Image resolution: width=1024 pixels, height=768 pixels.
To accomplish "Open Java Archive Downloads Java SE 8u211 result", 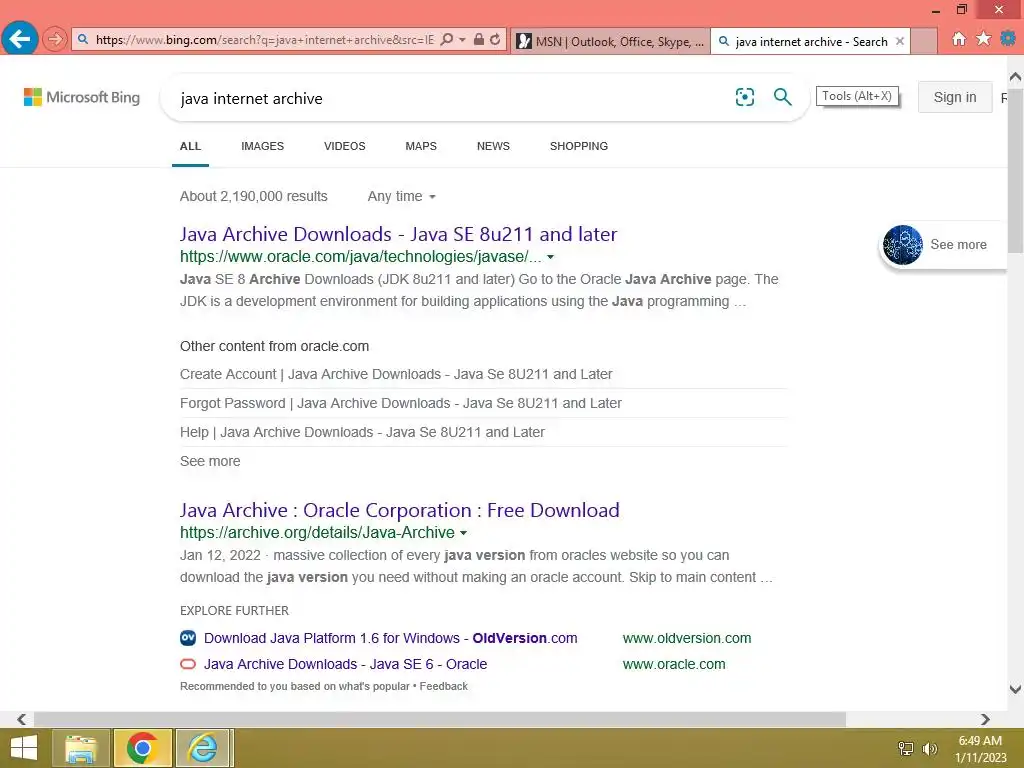I will point(398,234).
